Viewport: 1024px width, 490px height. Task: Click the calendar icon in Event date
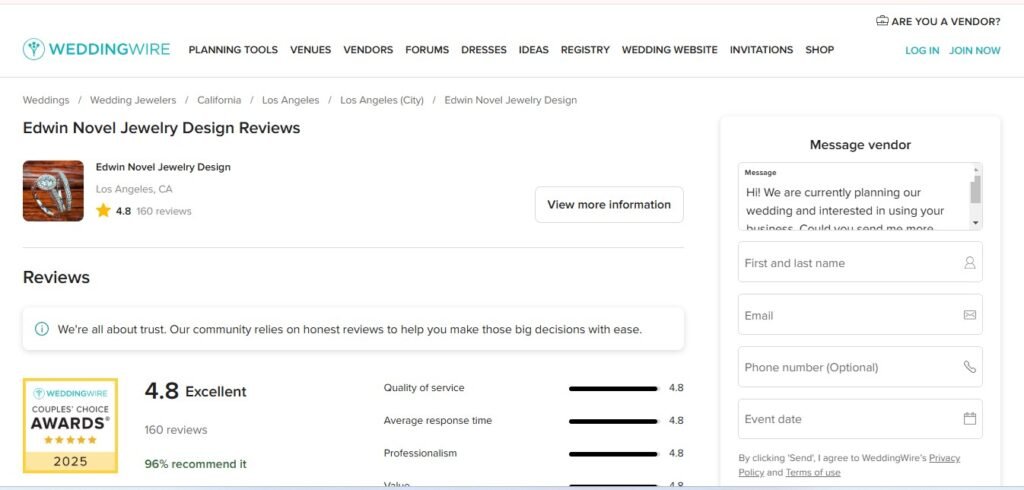pyautogui.click(x=970, y=419)
